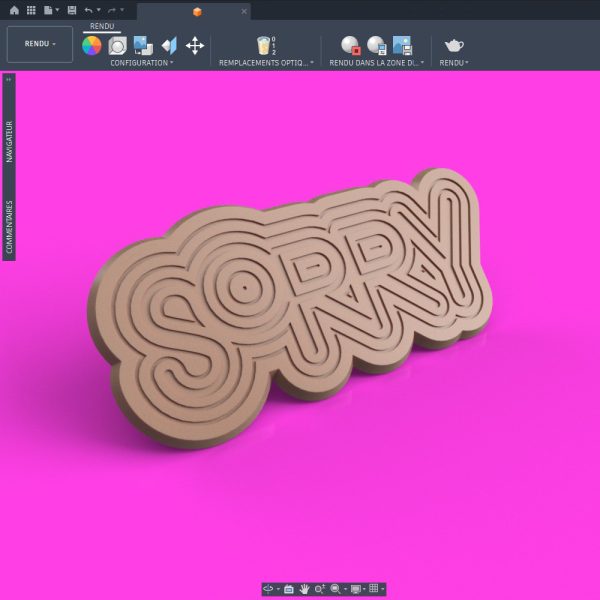Click the Decal image icon
This screenshot has width=600, height=600.
click(x=143, y=46)
